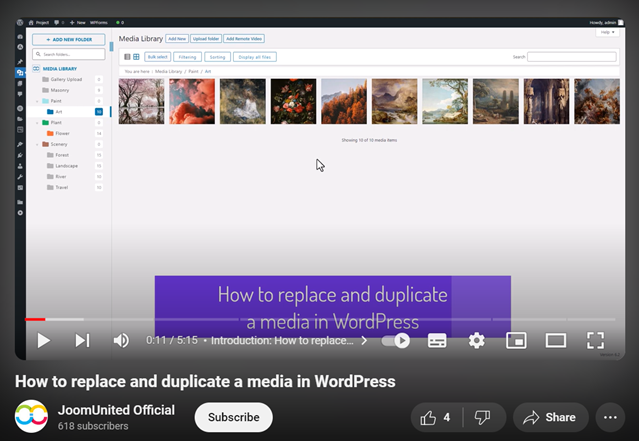Toggle the autoplay switch

(x=397, y=340)
